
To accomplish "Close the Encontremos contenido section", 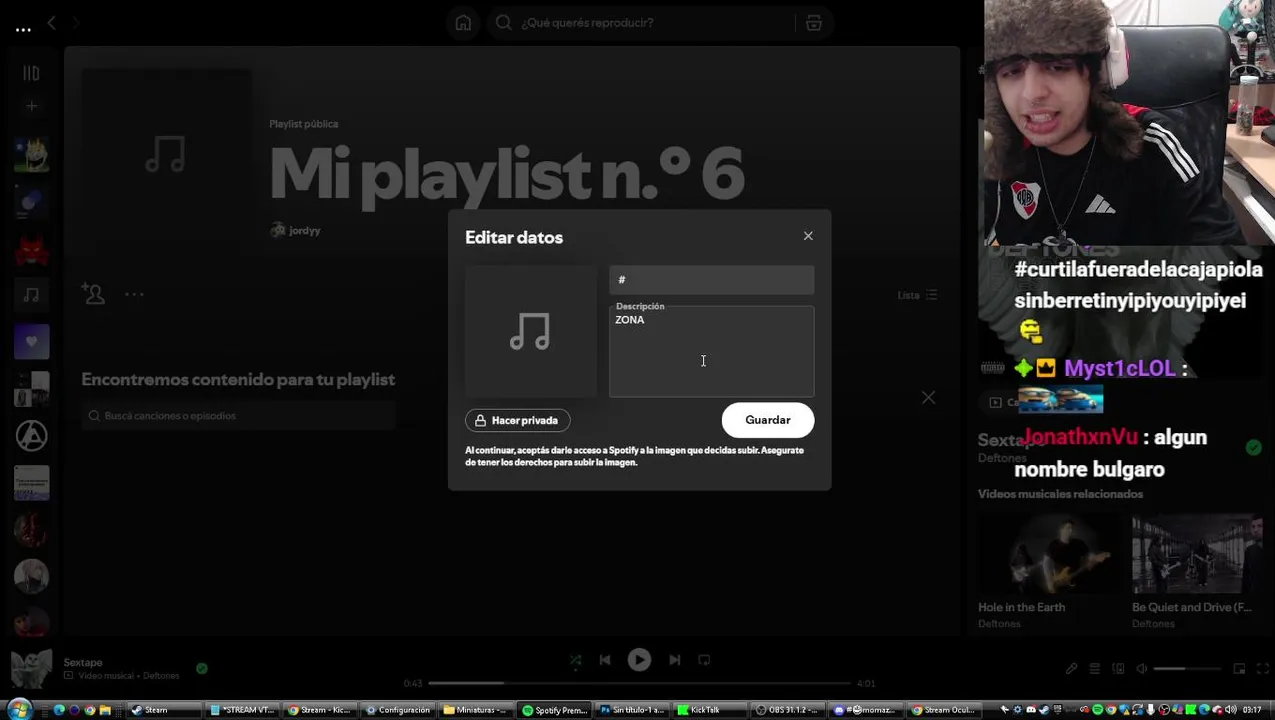I will click(929, 398).
